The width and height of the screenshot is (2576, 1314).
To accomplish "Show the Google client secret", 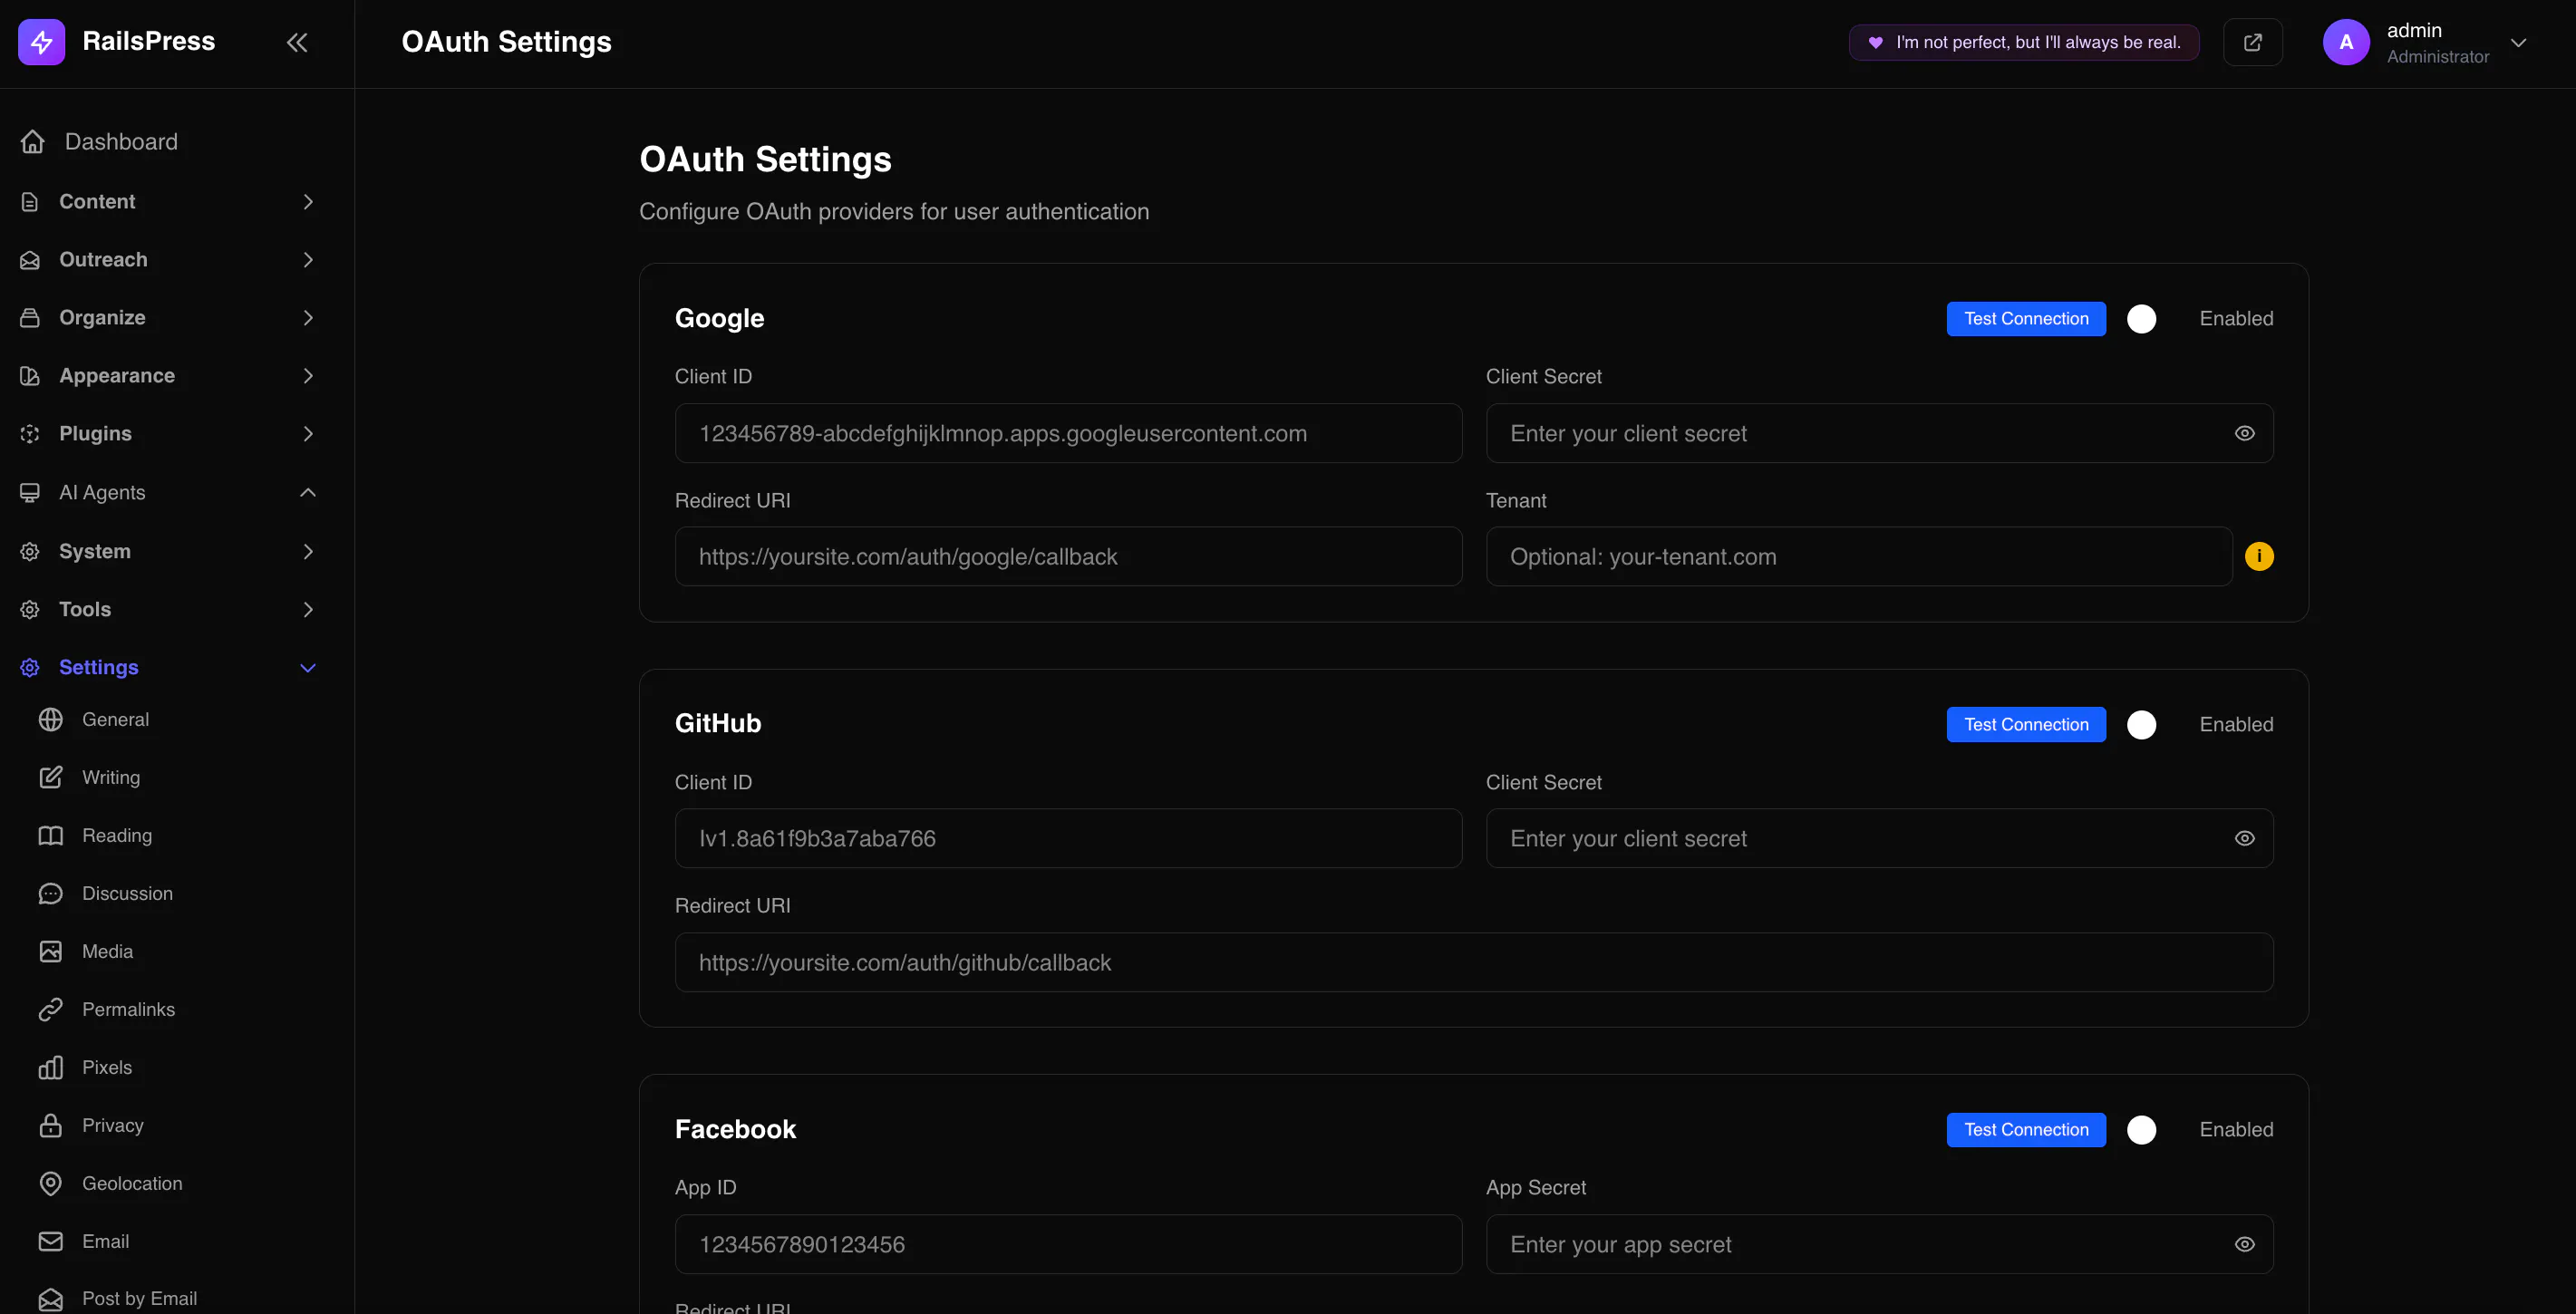I will coord(2245,434).
